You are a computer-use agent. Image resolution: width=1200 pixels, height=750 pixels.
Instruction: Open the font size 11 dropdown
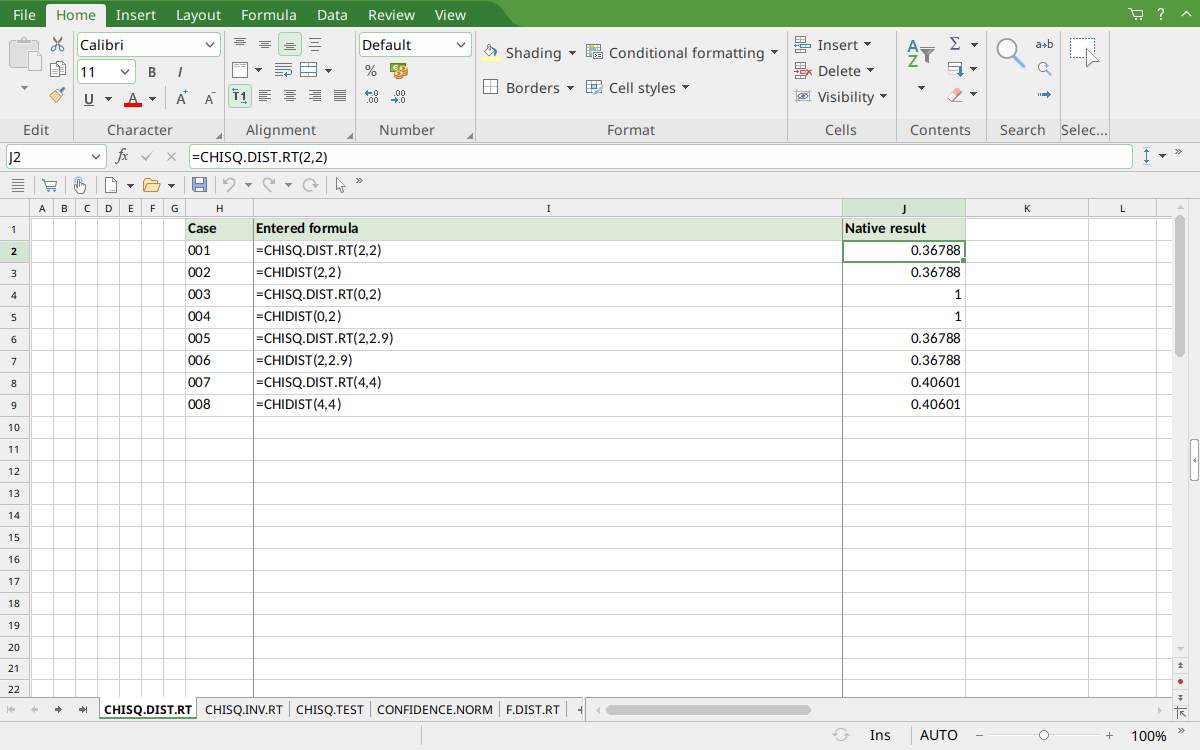click(126, 72)
